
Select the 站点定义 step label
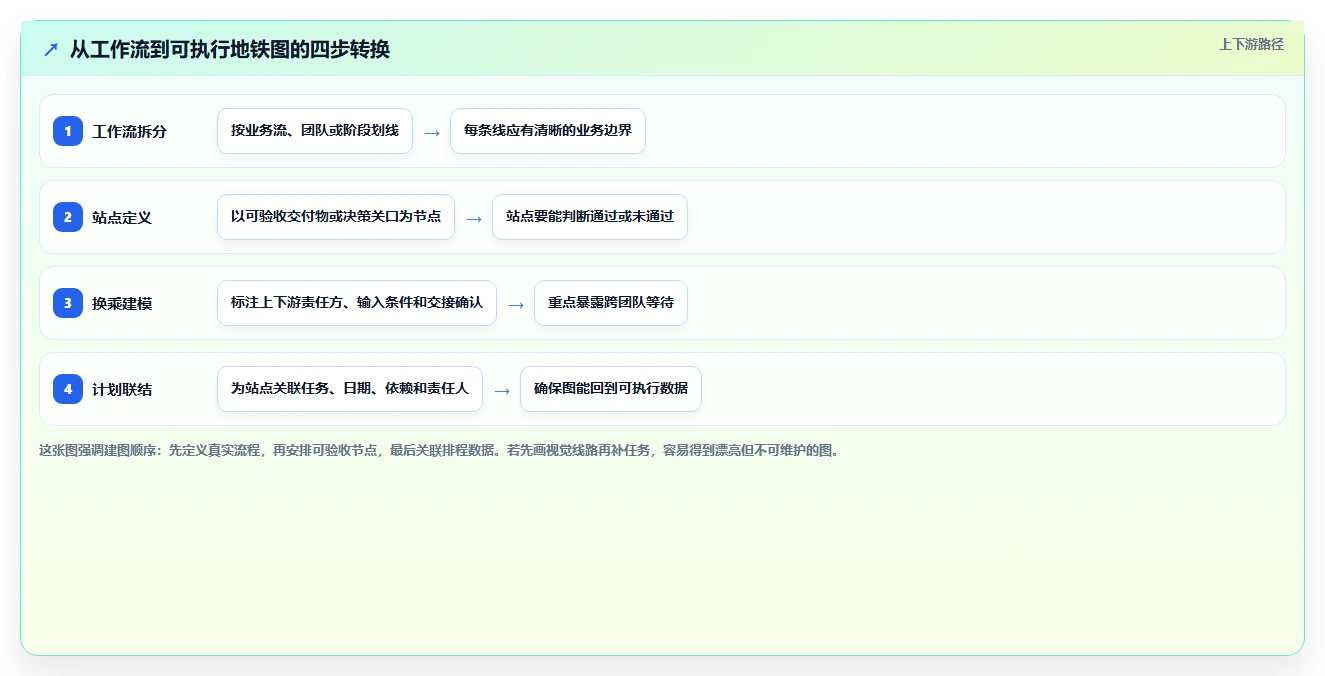(122, 217)
